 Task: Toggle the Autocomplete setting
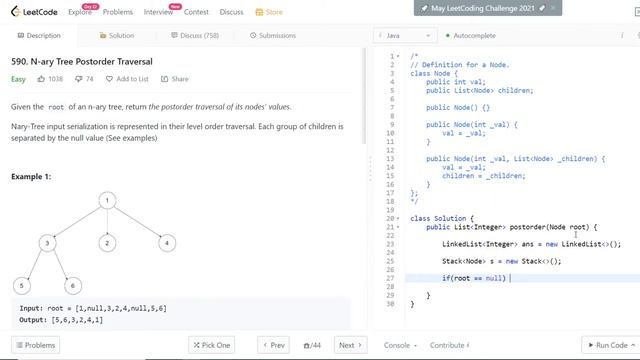[471, 36]
